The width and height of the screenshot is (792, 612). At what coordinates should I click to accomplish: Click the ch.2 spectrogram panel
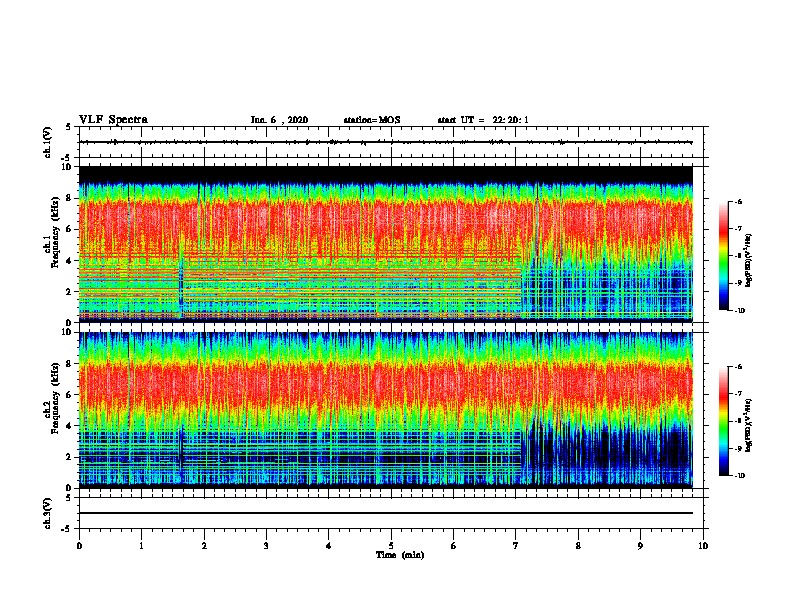386,410
